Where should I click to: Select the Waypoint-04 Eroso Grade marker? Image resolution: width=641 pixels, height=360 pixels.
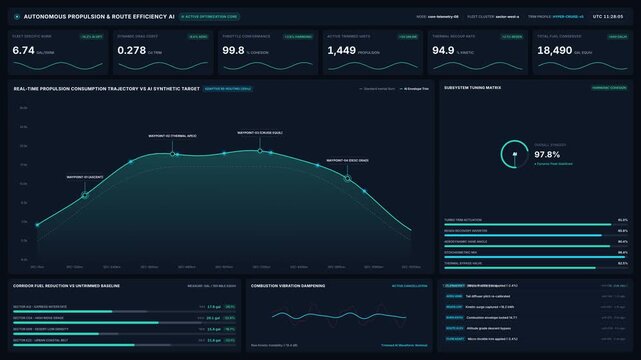click(x=347, y=178)
